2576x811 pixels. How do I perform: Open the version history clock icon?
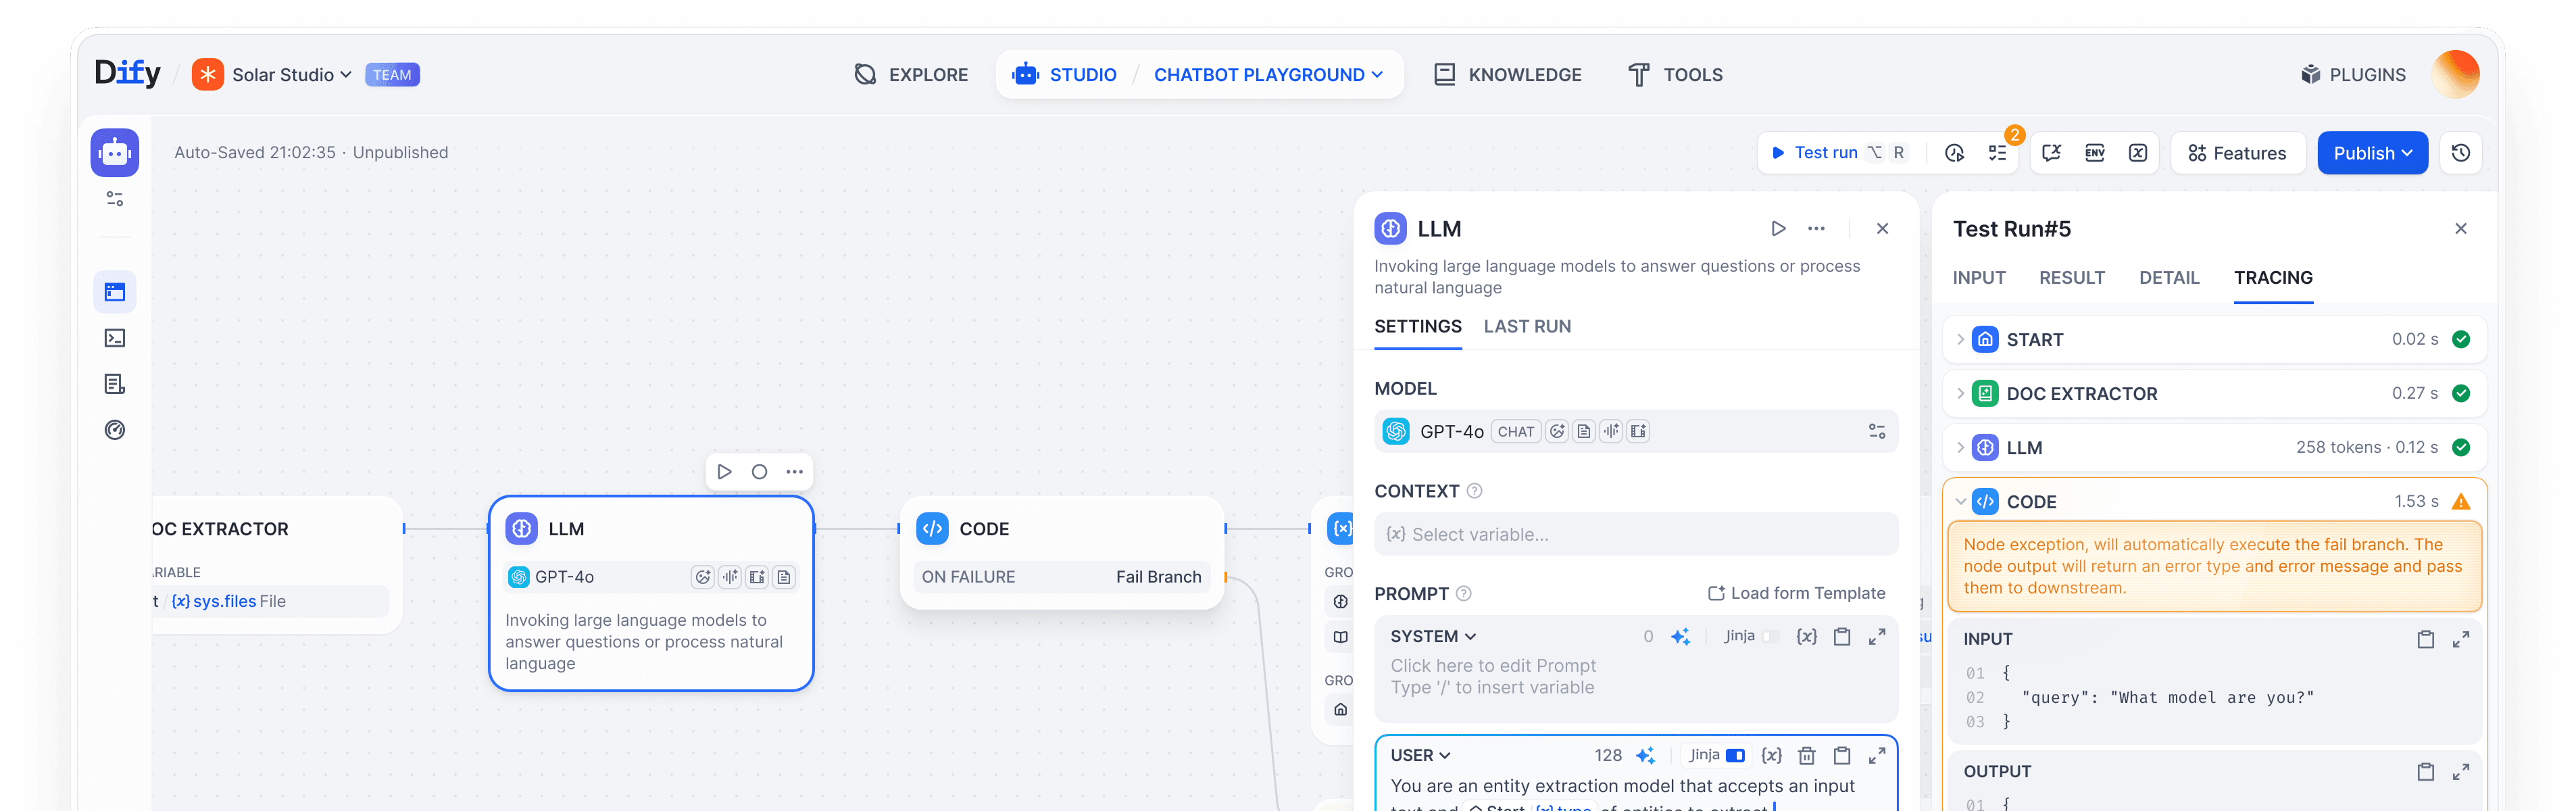(x=2460, y=153)
